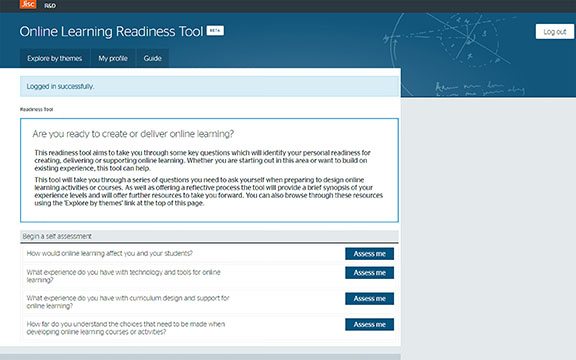Select question 'How would online learning affect you and your students?'

pos(109,253)
